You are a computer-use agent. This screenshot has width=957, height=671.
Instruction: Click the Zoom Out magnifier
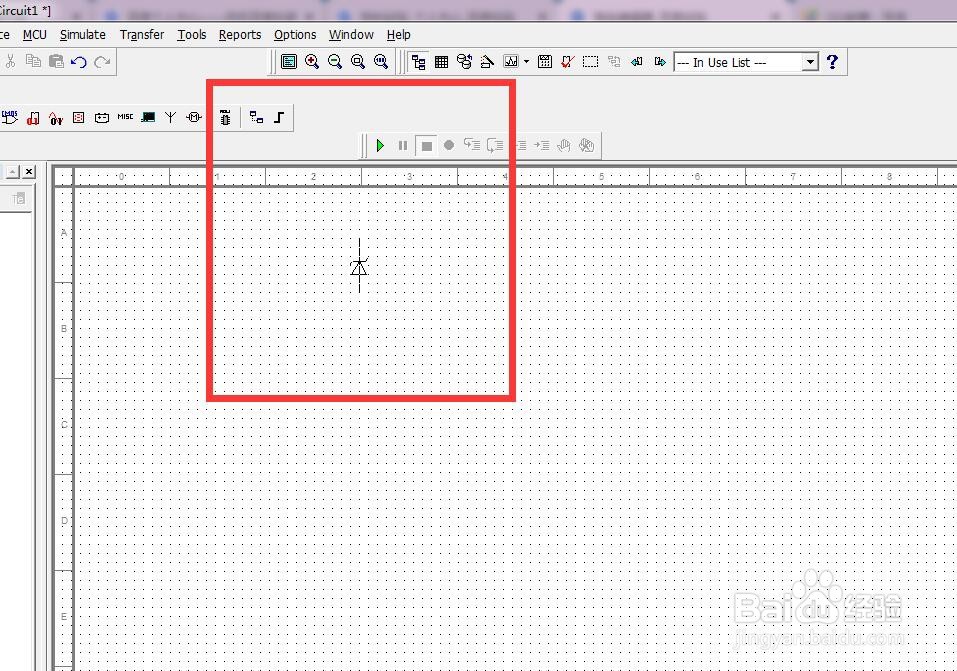coord(334,62)
